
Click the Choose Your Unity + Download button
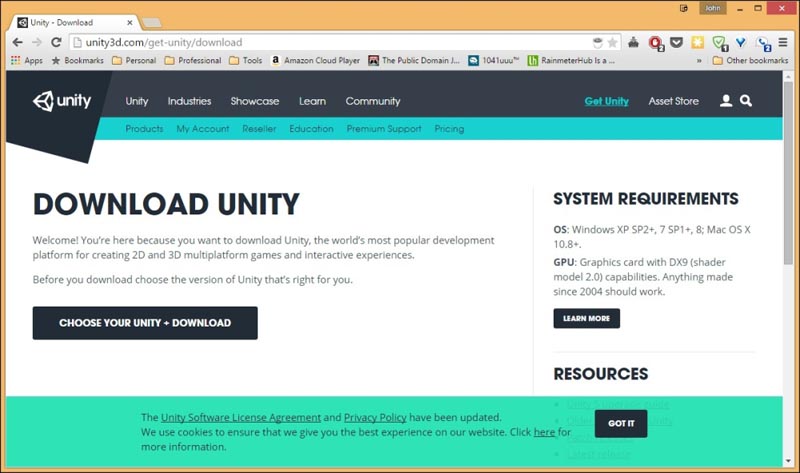coord(145,323)
